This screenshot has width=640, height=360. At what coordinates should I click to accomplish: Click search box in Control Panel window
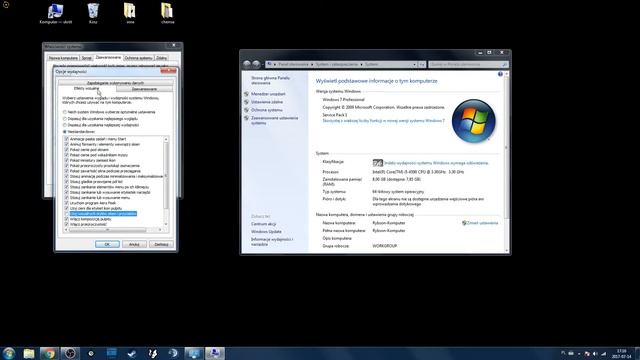[x=468, y=64]
